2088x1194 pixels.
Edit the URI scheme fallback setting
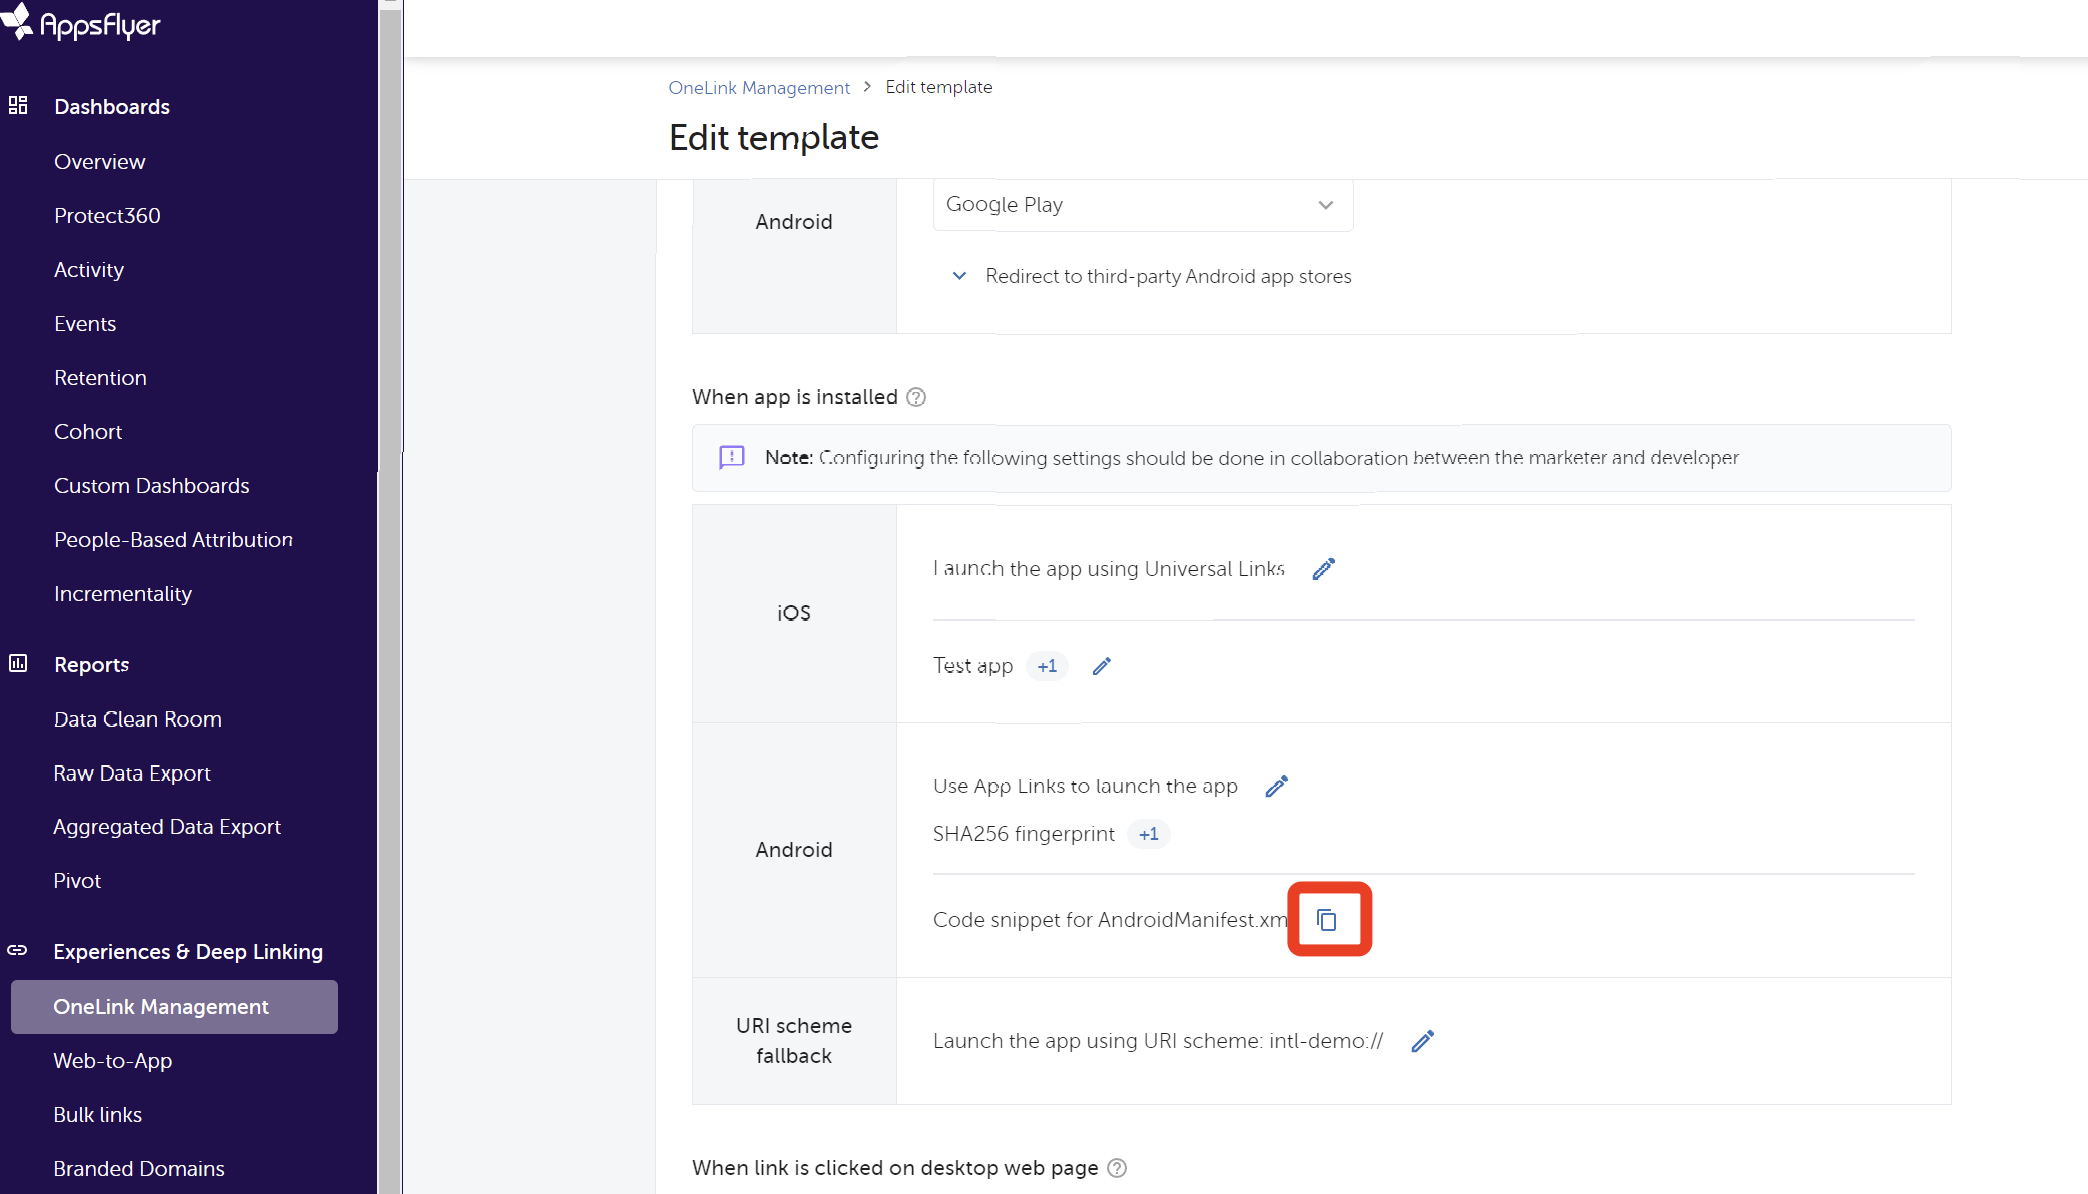[1423, 1041]
